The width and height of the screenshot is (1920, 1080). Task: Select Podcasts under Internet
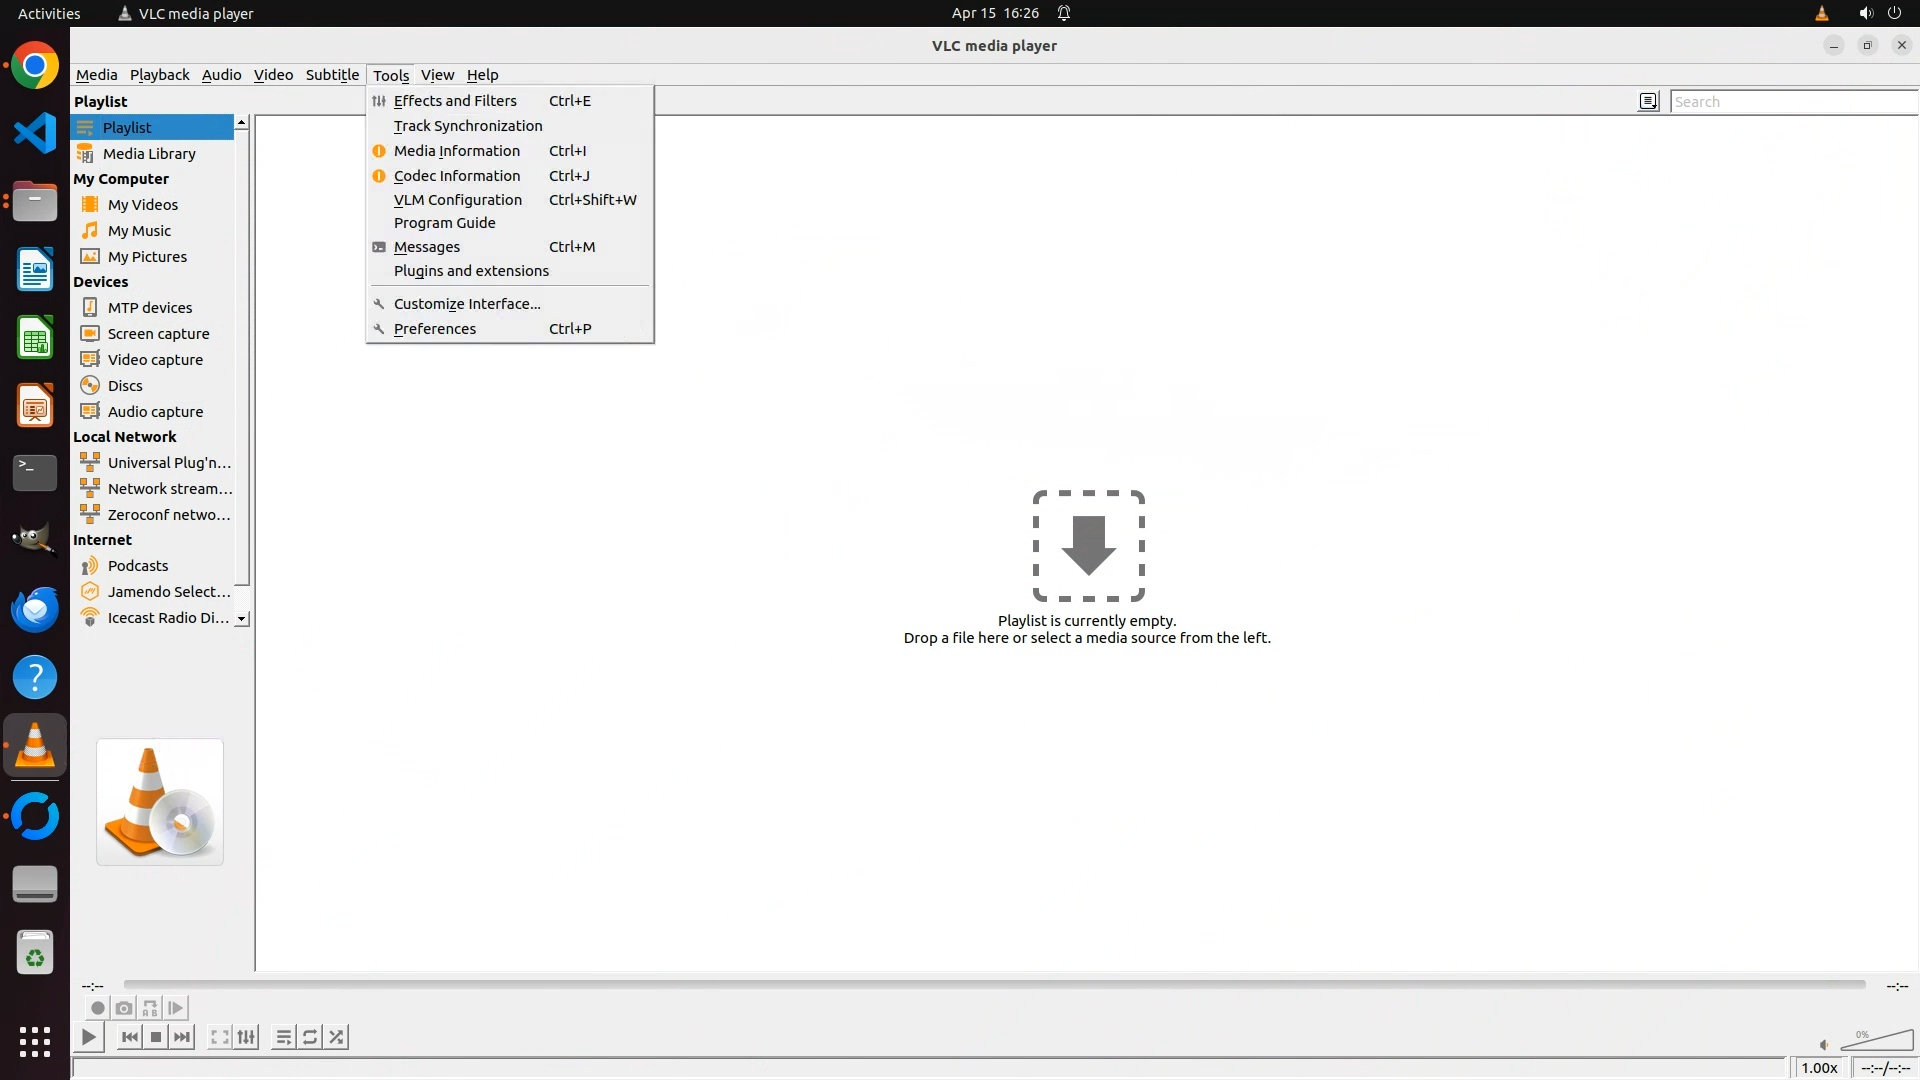[138, 566]
